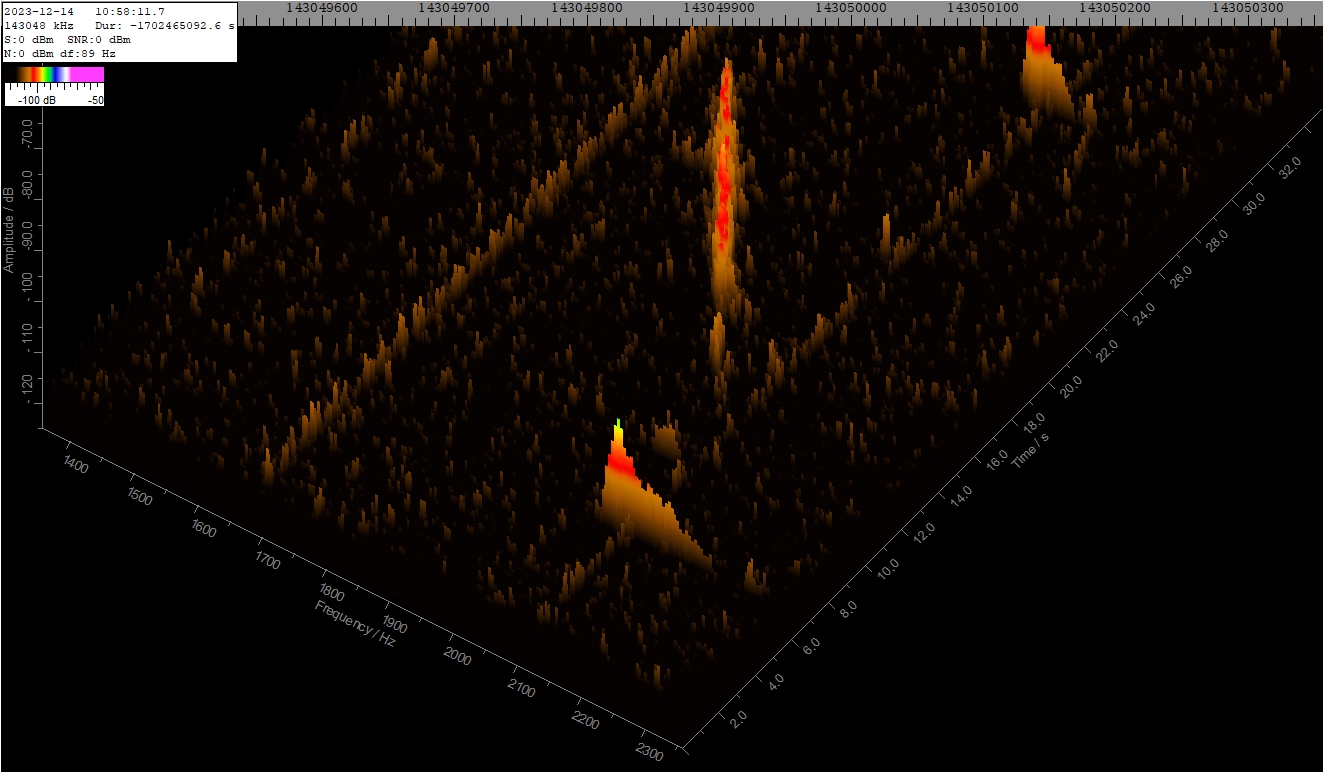1324x773 pixels.
Task: Click the 24.0 time axis label
Action: coord(1146,314)
